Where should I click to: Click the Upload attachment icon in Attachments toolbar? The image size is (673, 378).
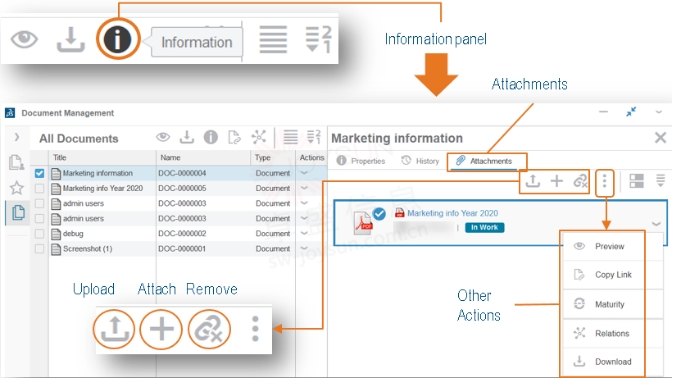point(533,181)
